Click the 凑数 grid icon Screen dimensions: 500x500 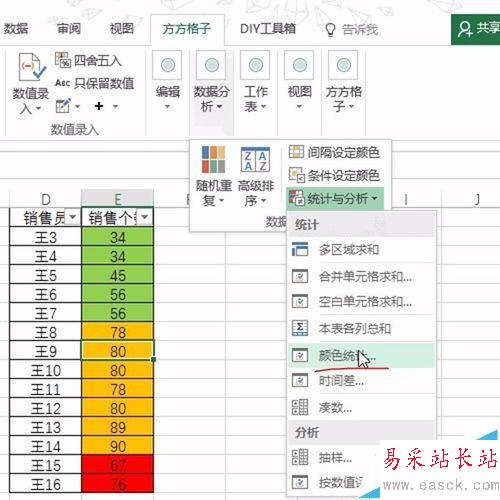click(x=300, y=407)
